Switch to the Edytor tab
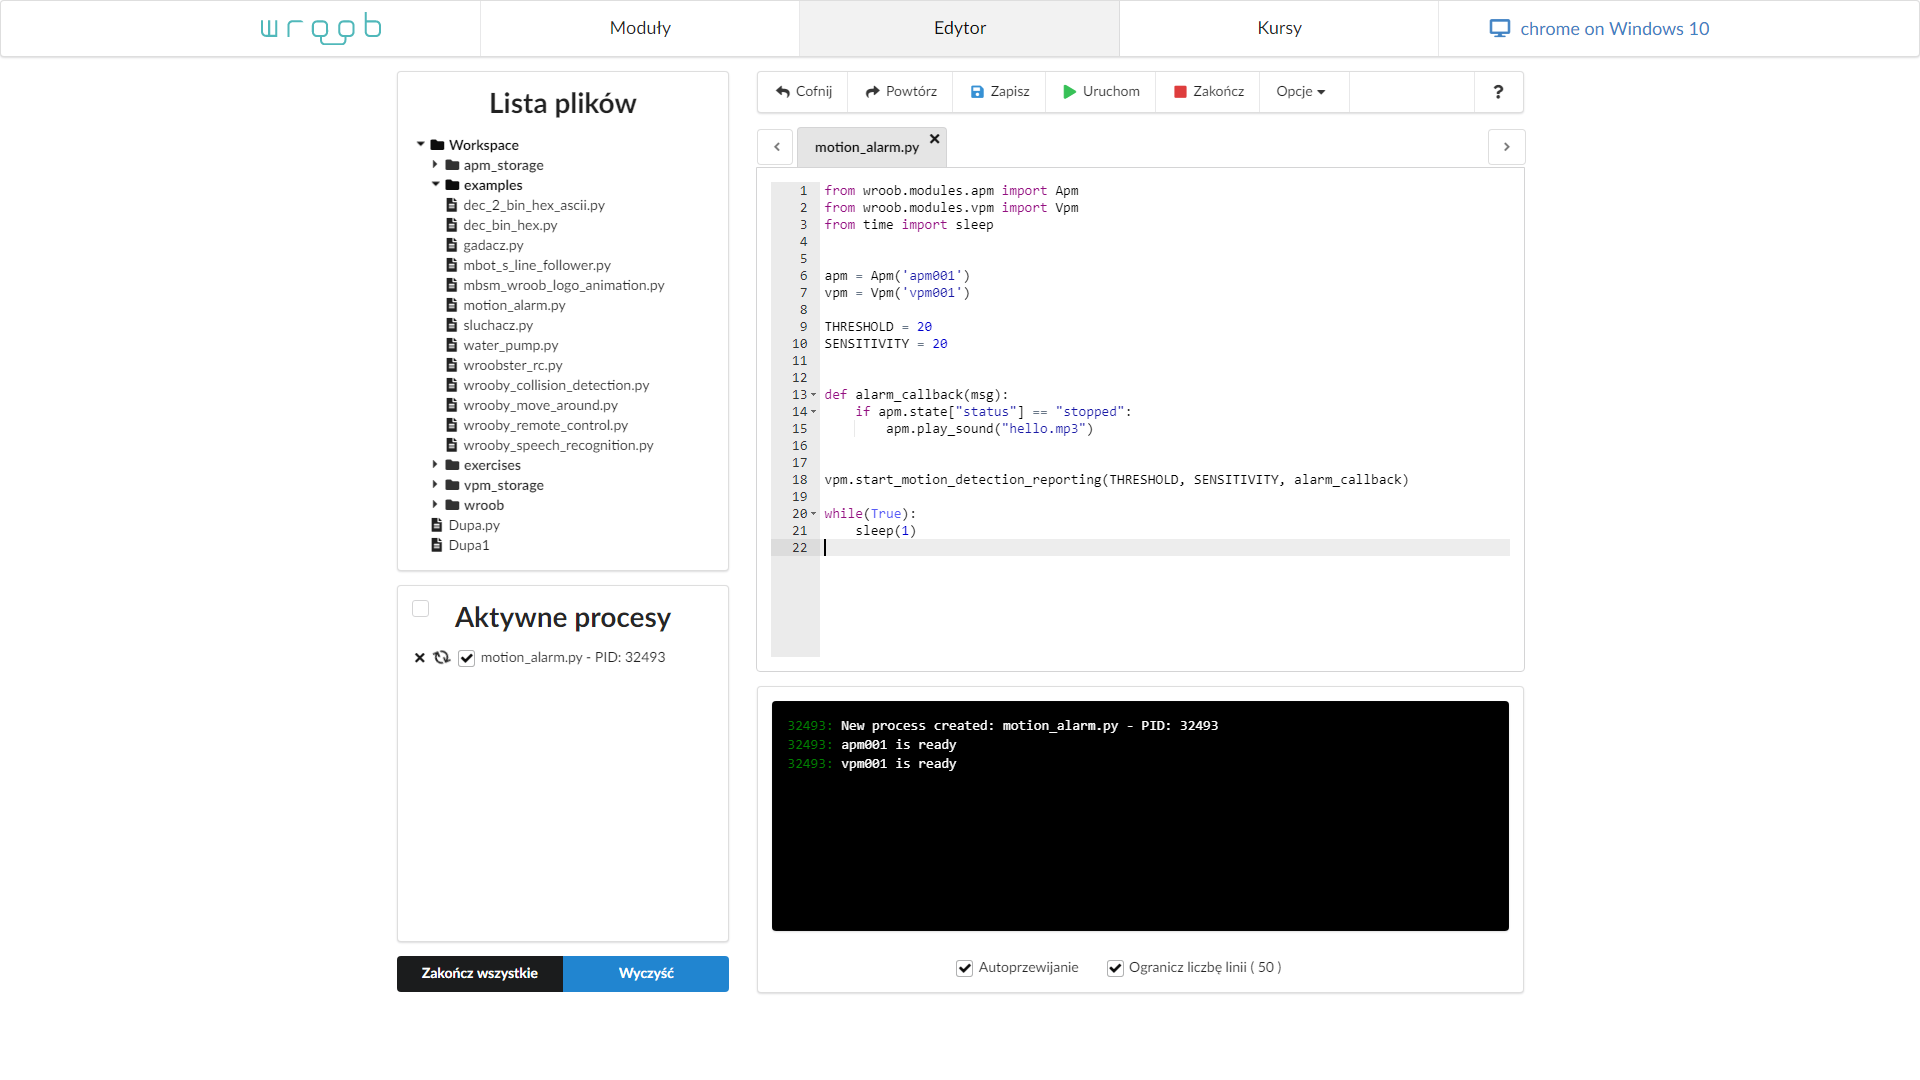 coord(960,28)
